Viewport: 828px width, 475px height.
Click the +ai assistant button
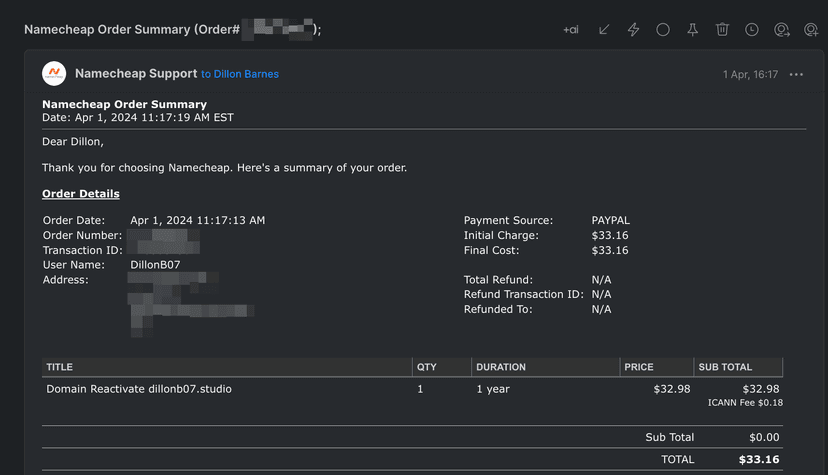(x=571, y=30)
